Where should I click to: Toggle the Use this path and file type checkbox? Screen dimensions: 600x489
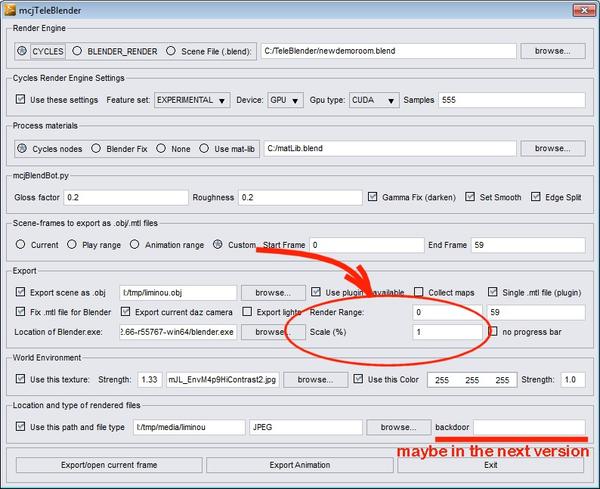point(20,426)
